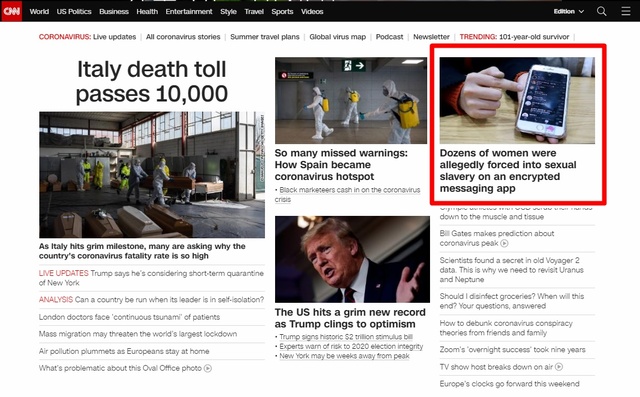Open US hits grim new record headline
Viewport: 640px width, 397px height.
click(350, 318)
